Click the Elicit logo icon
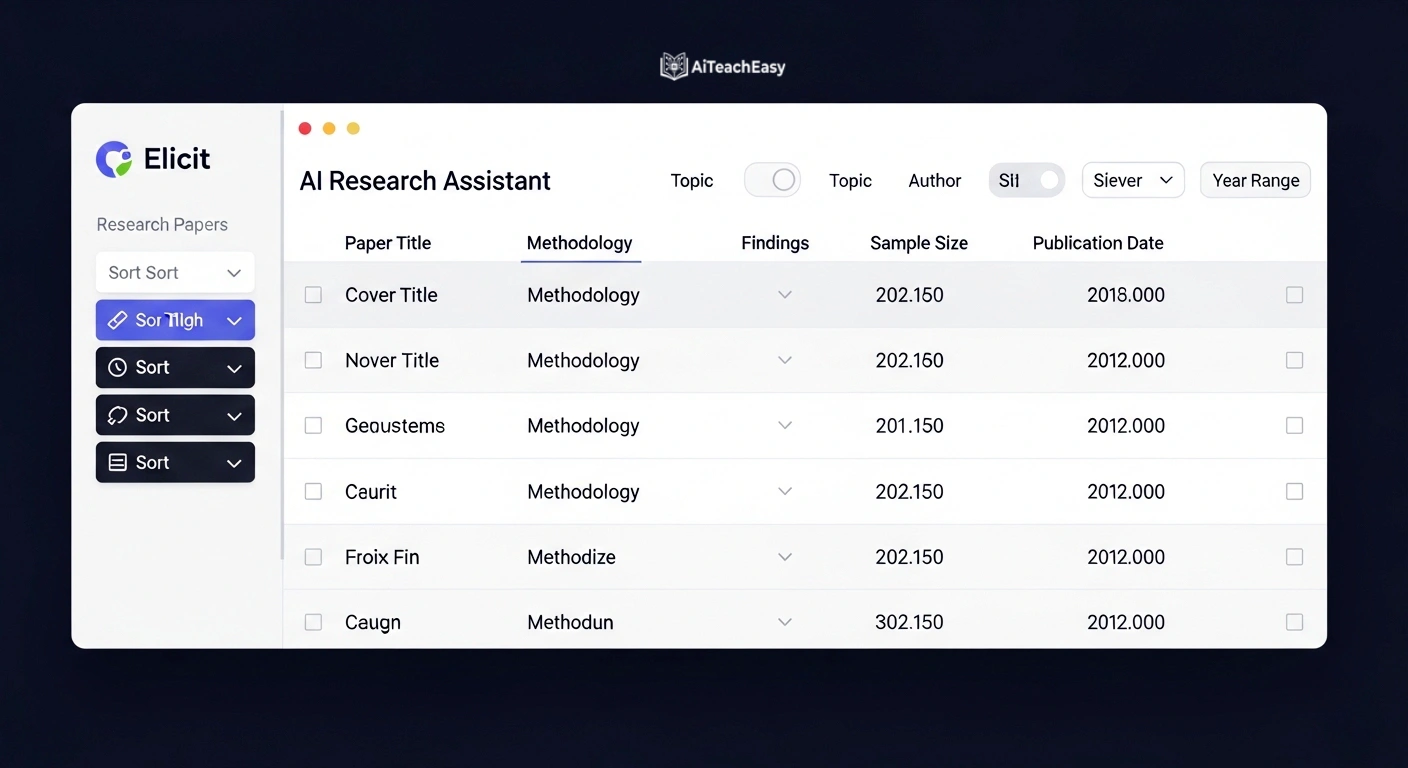 pos(113,158)
